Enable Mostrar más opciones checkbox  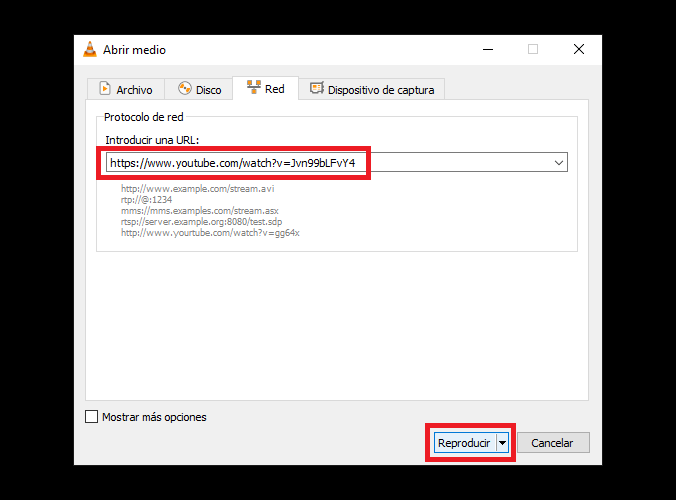click(x=91, y=417)
